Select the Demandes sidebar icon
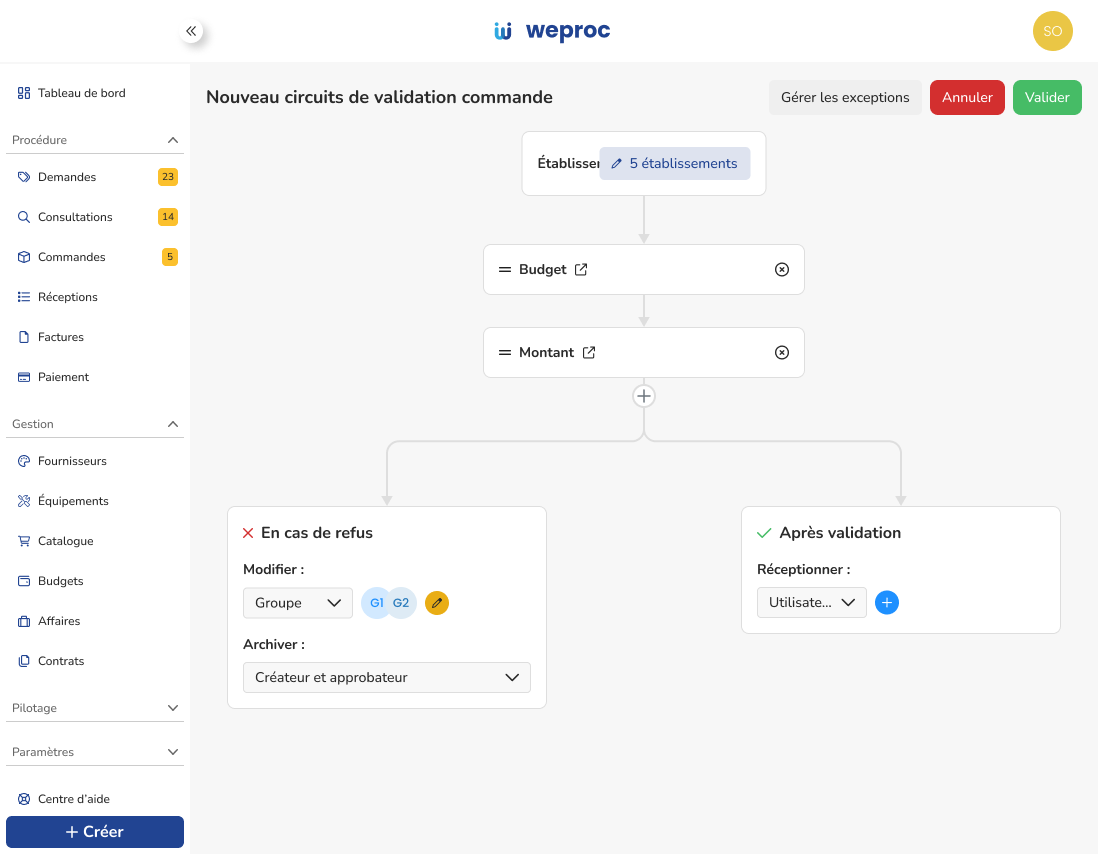This screenshot has width=1098, height=854. point(24,176)
